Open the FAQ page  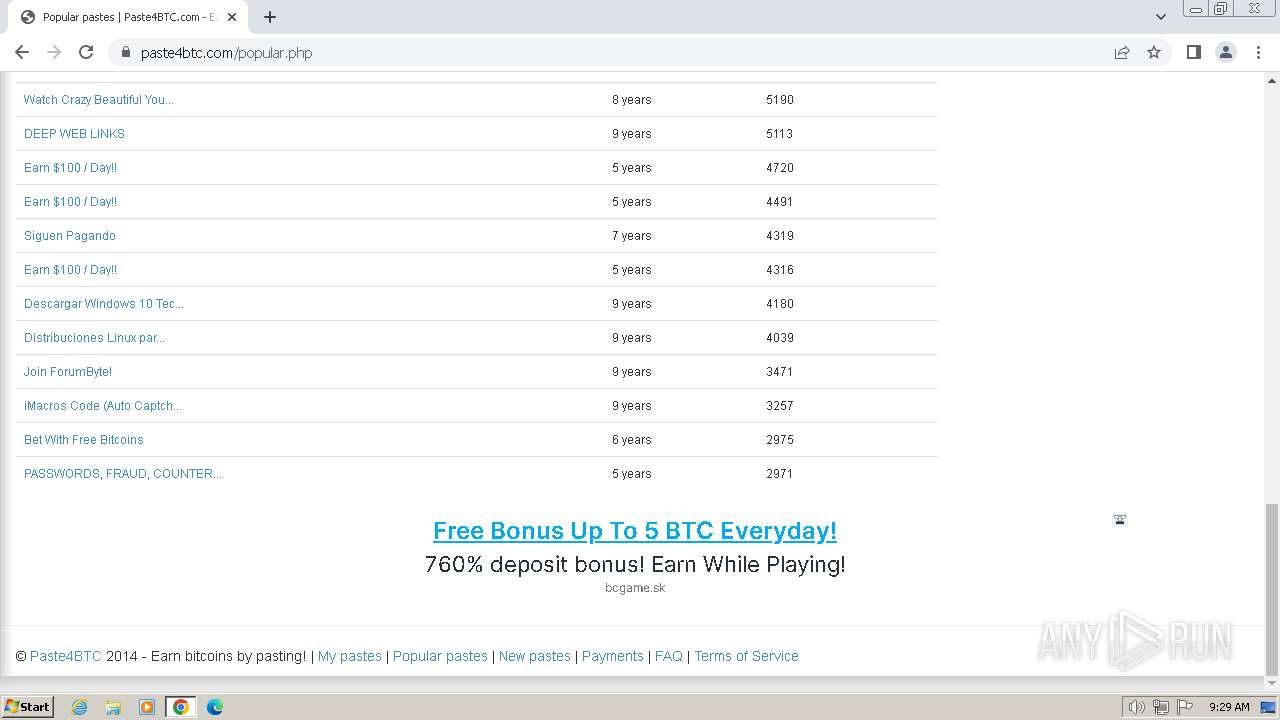click(669, 656)
